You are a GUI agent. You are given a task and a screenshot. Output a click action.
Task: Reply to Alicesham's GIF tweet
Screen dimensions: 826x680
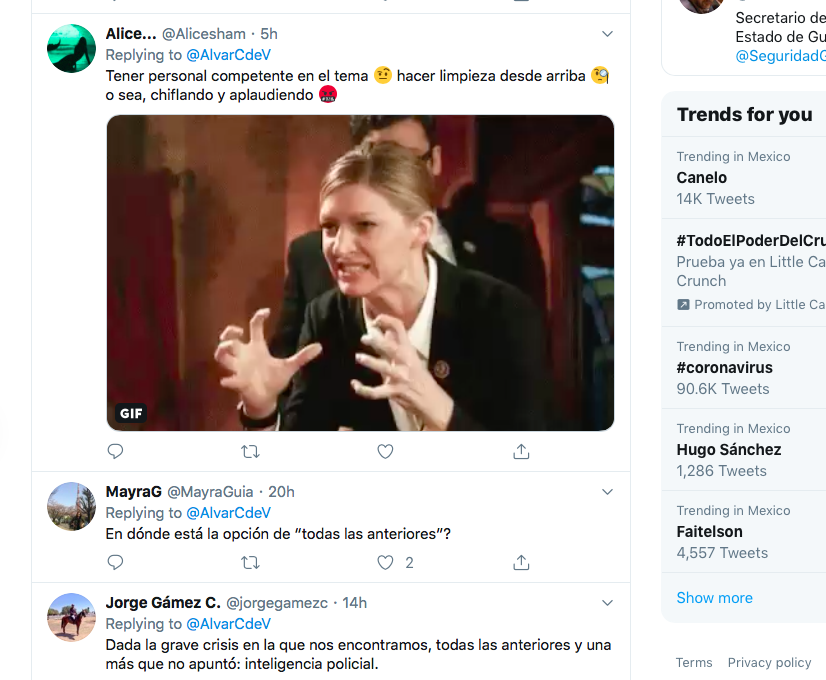click(115, 452)
